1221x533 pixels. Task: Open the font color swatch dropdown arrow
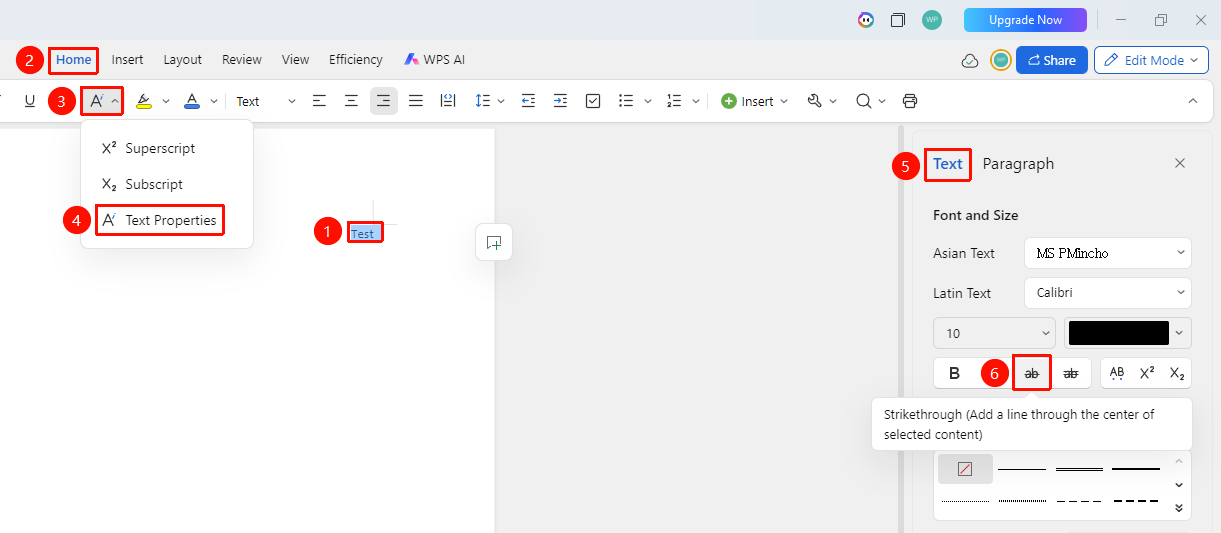(1181, 333)
